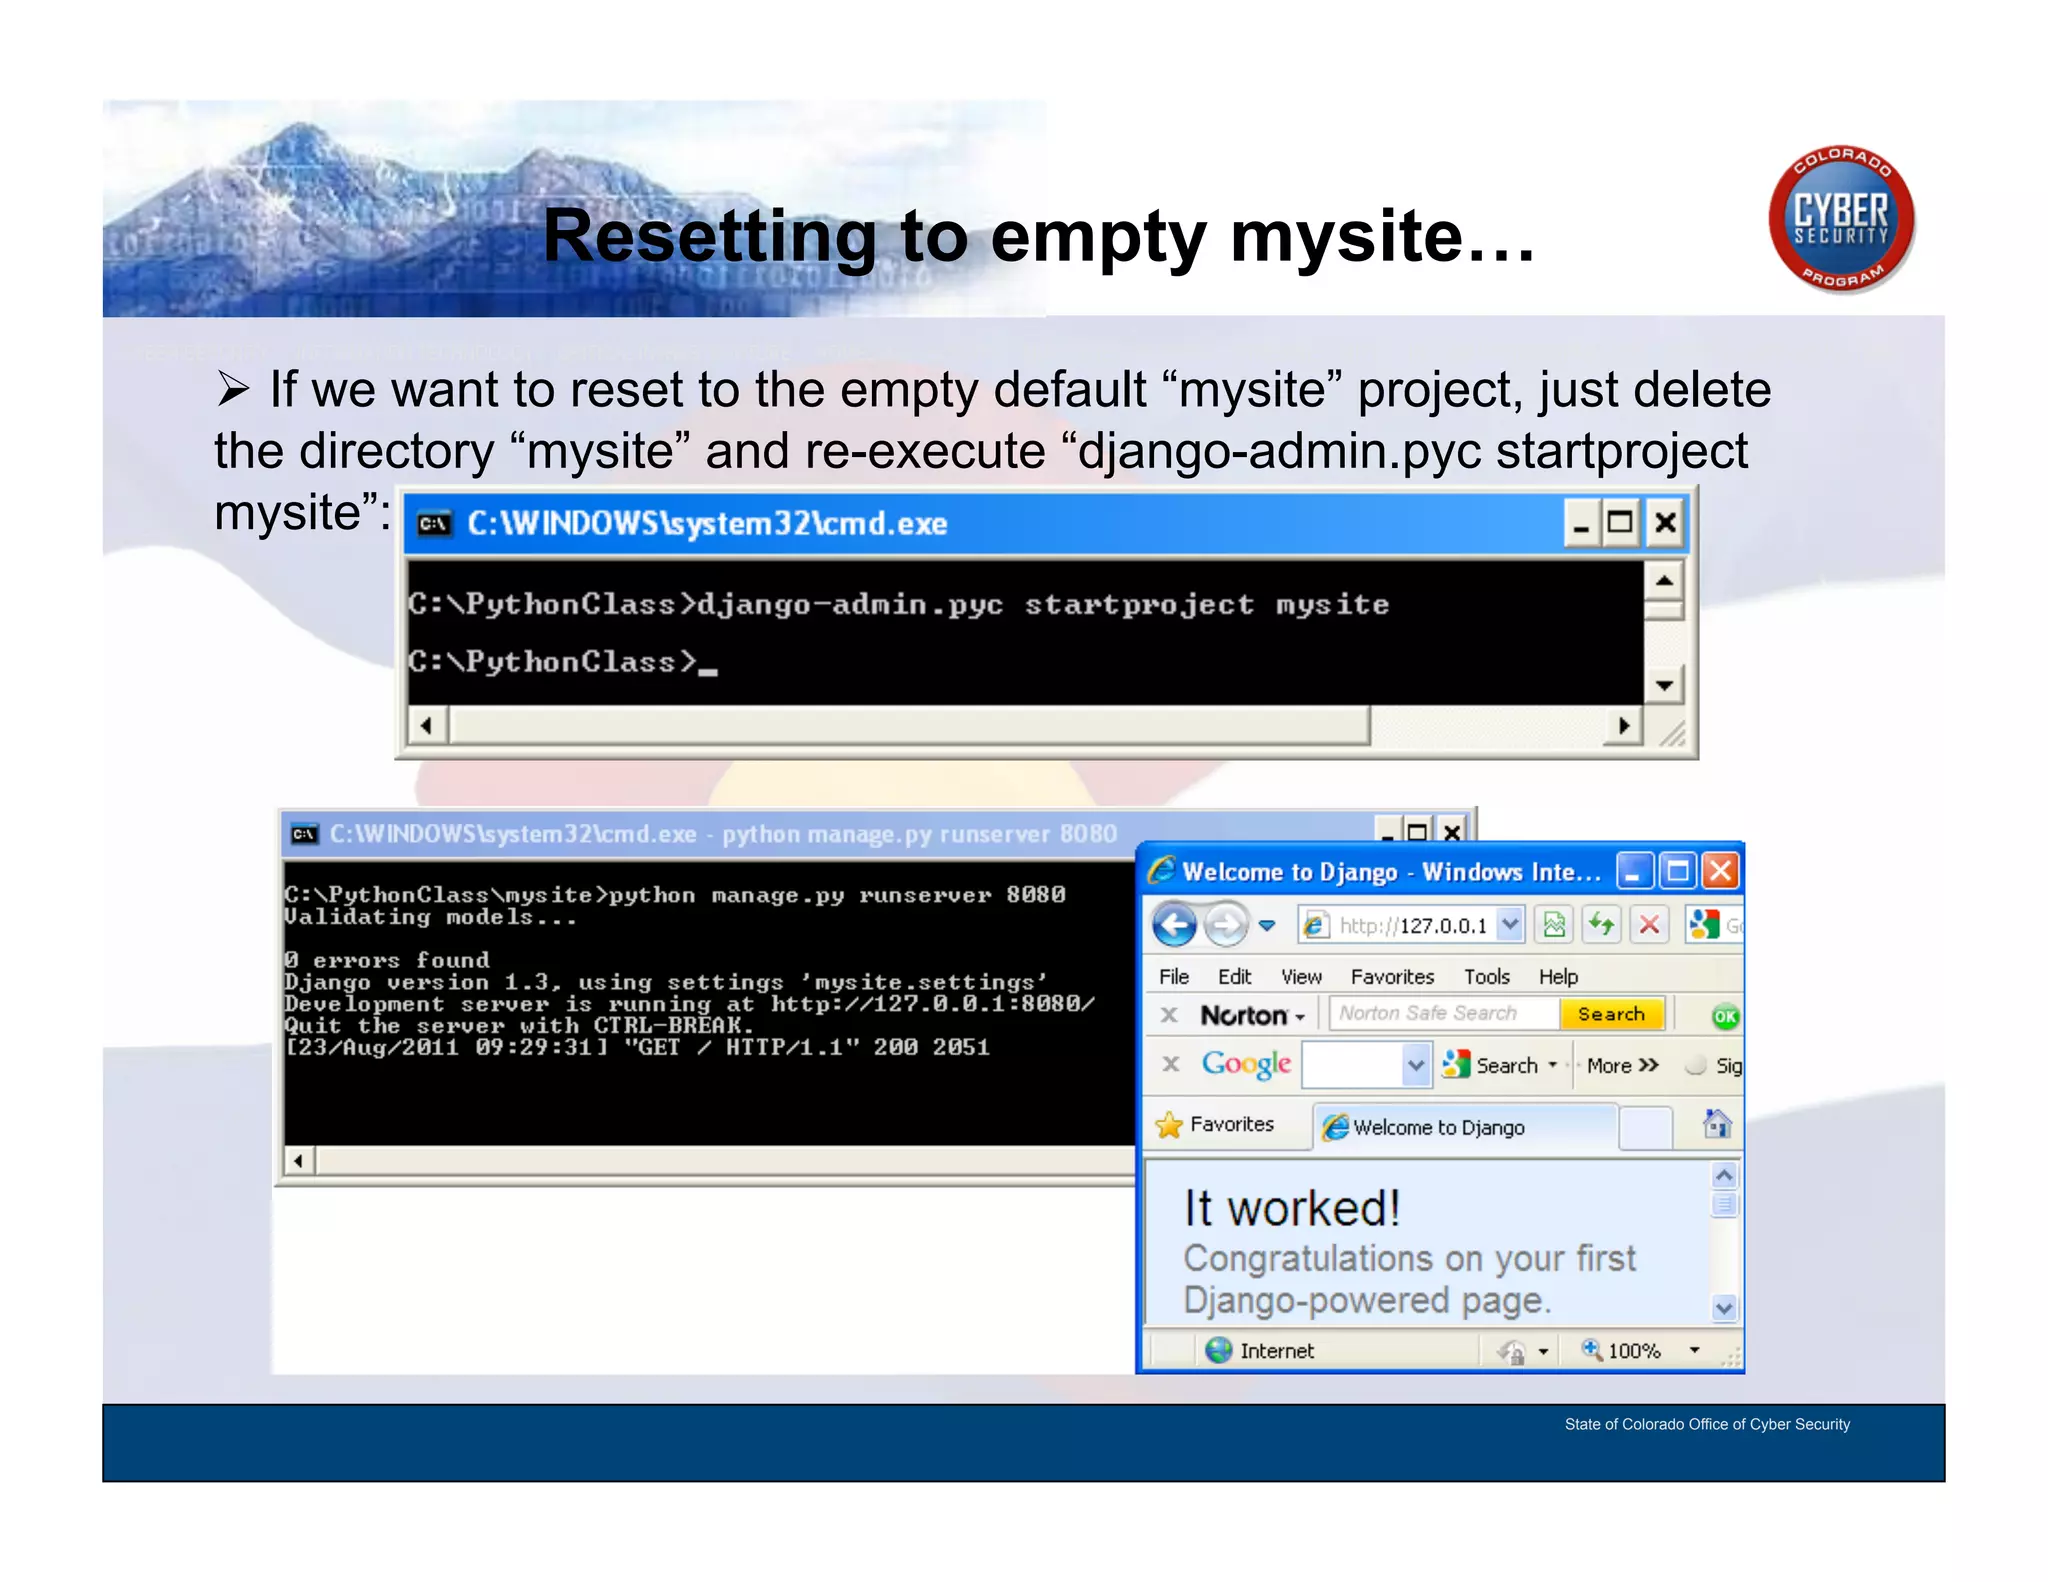Click the IE page scrollbar thumb

click(1725, 1204)
